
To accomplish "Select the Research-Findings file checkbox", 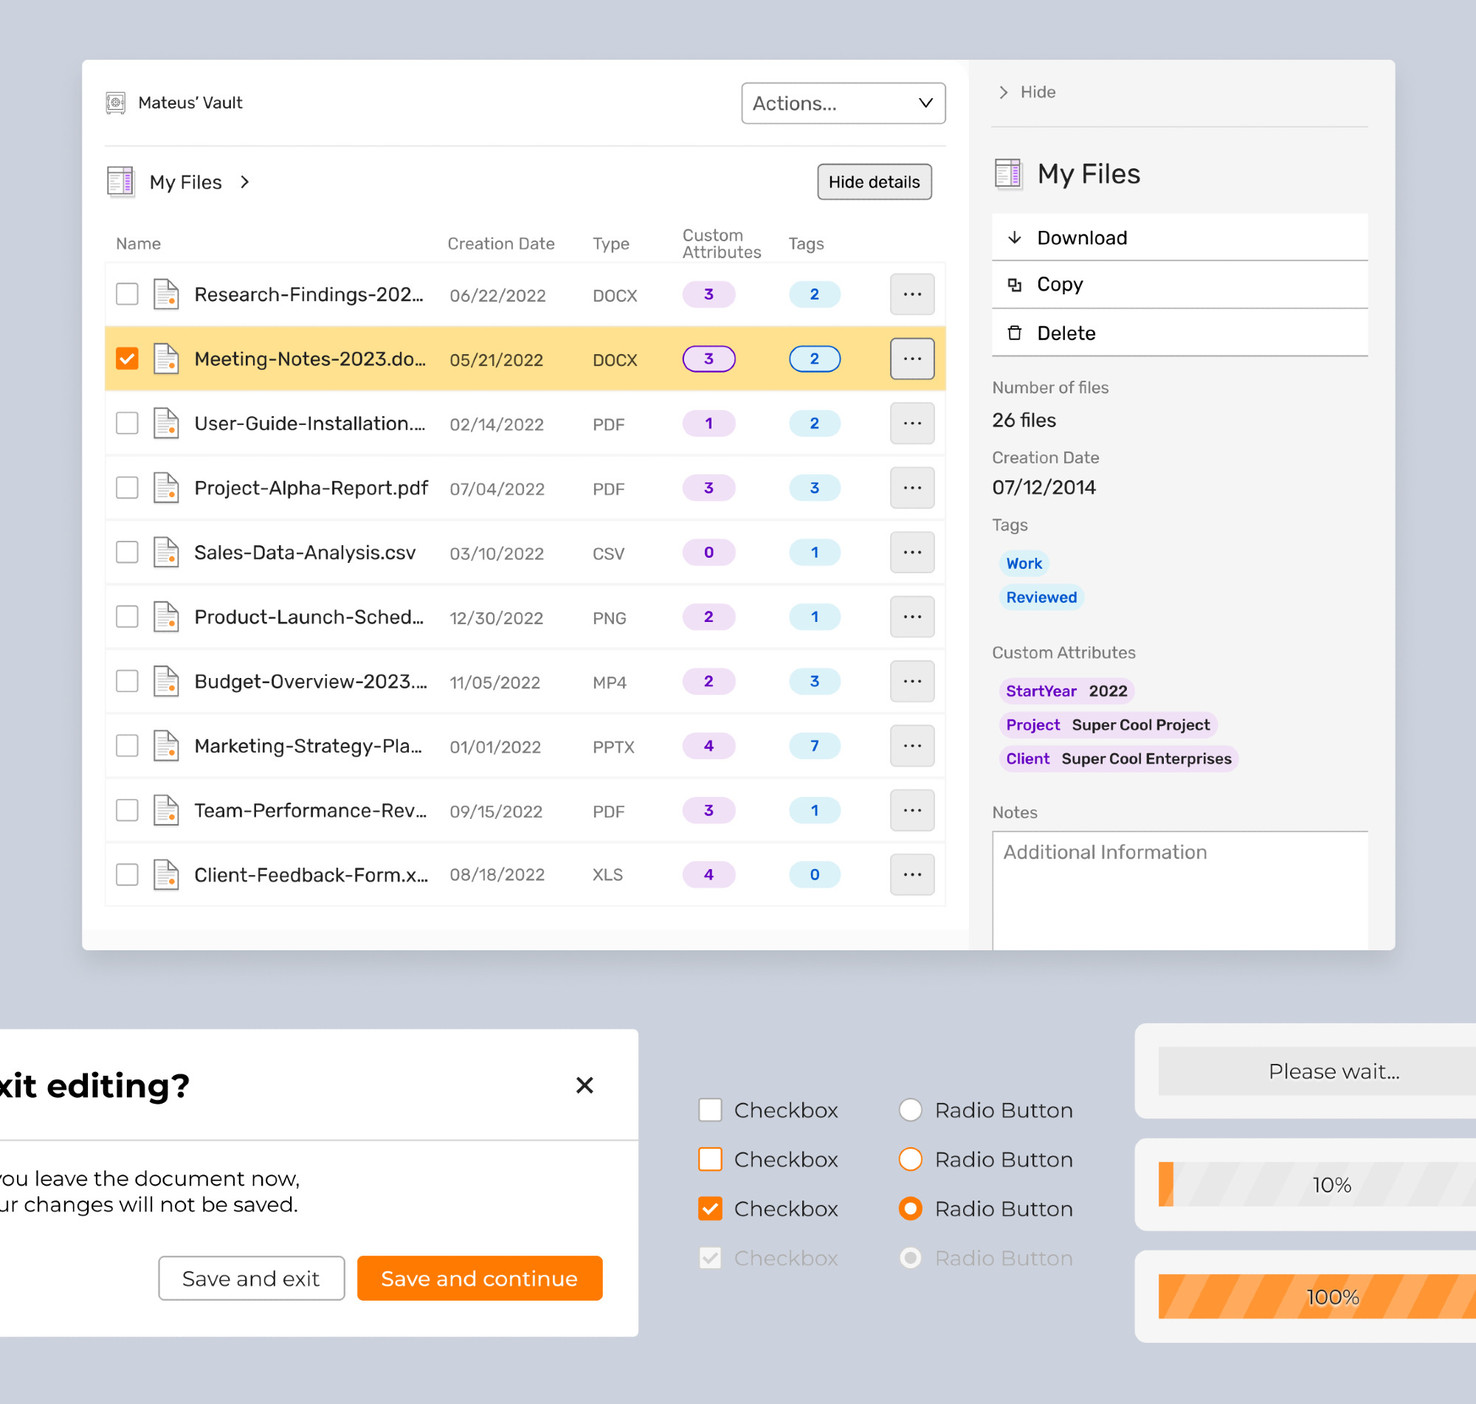I will [127, 294].
